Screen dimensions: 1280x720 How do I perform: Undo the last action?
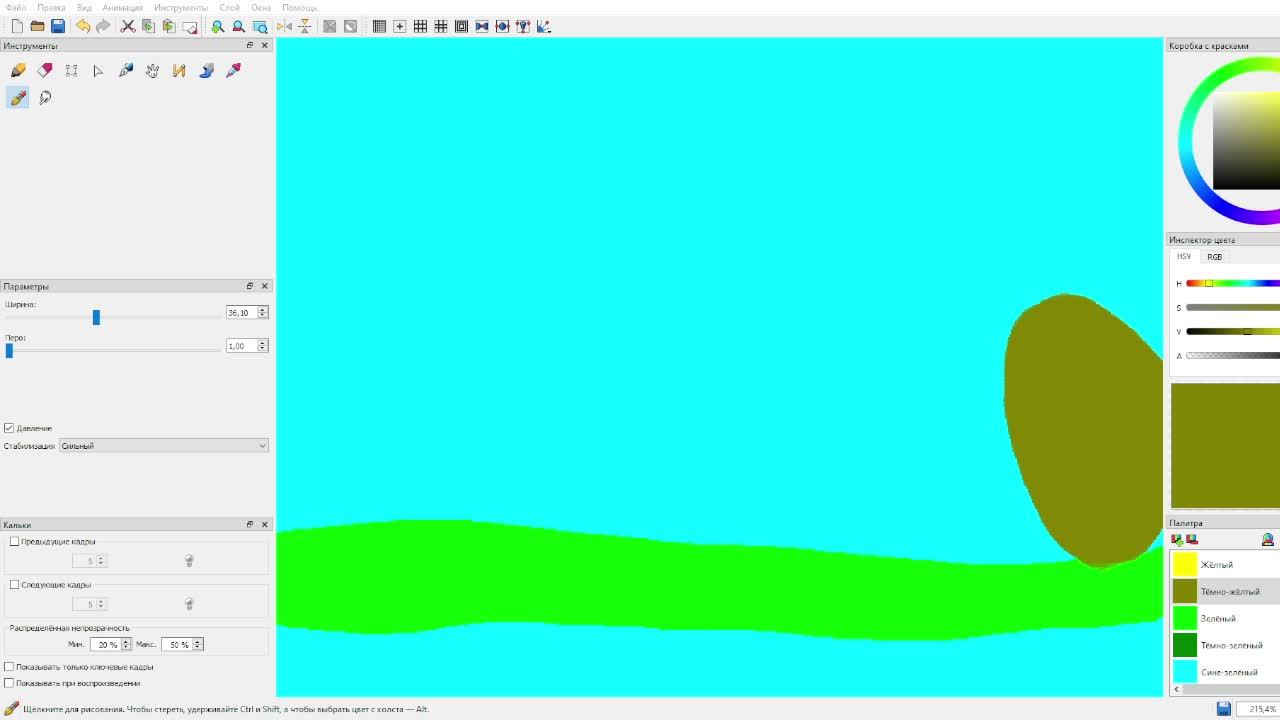(x=83, y=26)
